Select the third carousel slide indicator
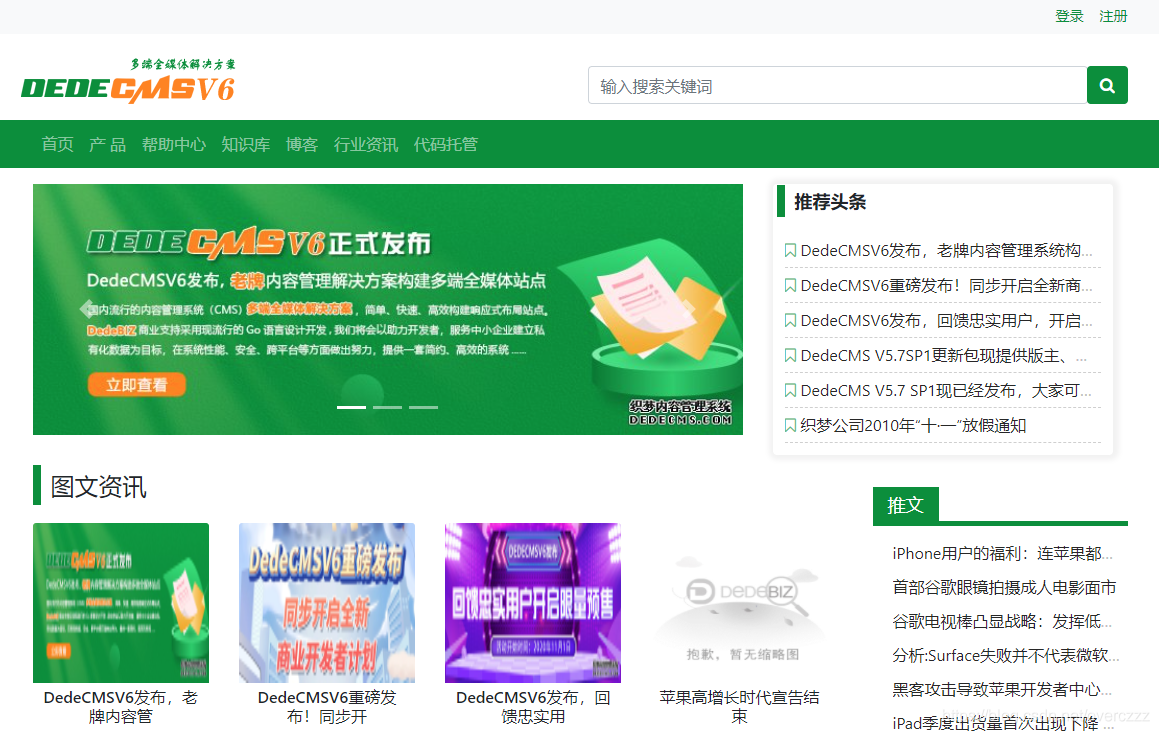This screenshot has width=1159, height=734. [x=424, y=407]
